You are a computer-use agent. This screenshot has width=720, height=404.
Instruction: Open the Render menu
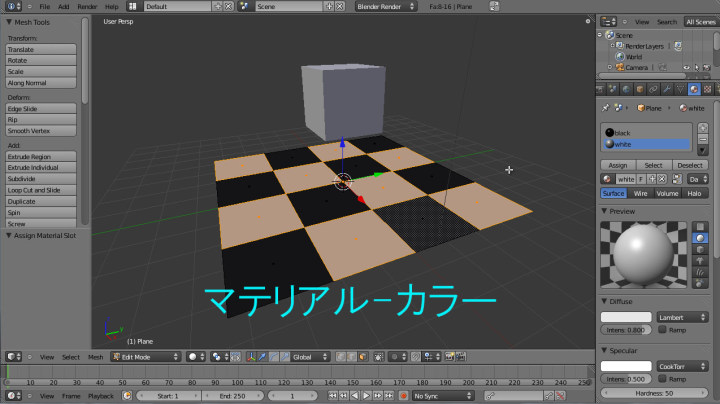[88, 6]
